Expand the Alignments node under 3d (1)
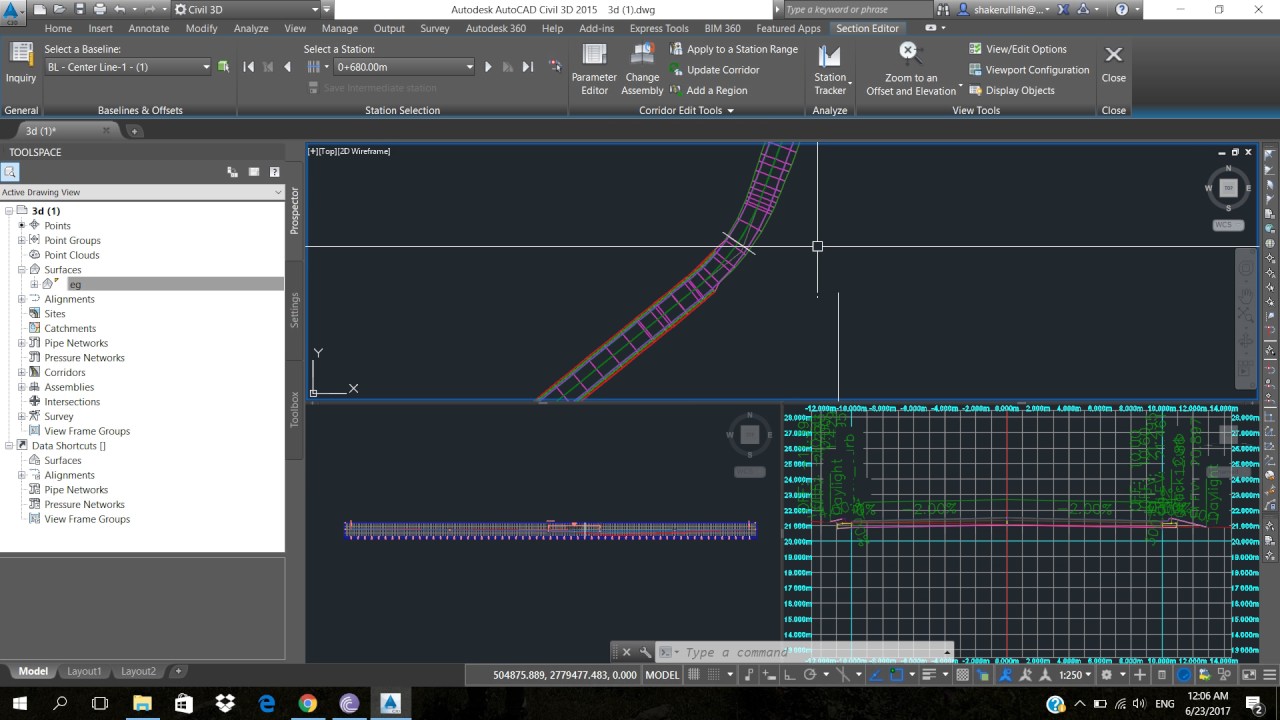This screenshot has width=1280, height=720. (22, 299)
